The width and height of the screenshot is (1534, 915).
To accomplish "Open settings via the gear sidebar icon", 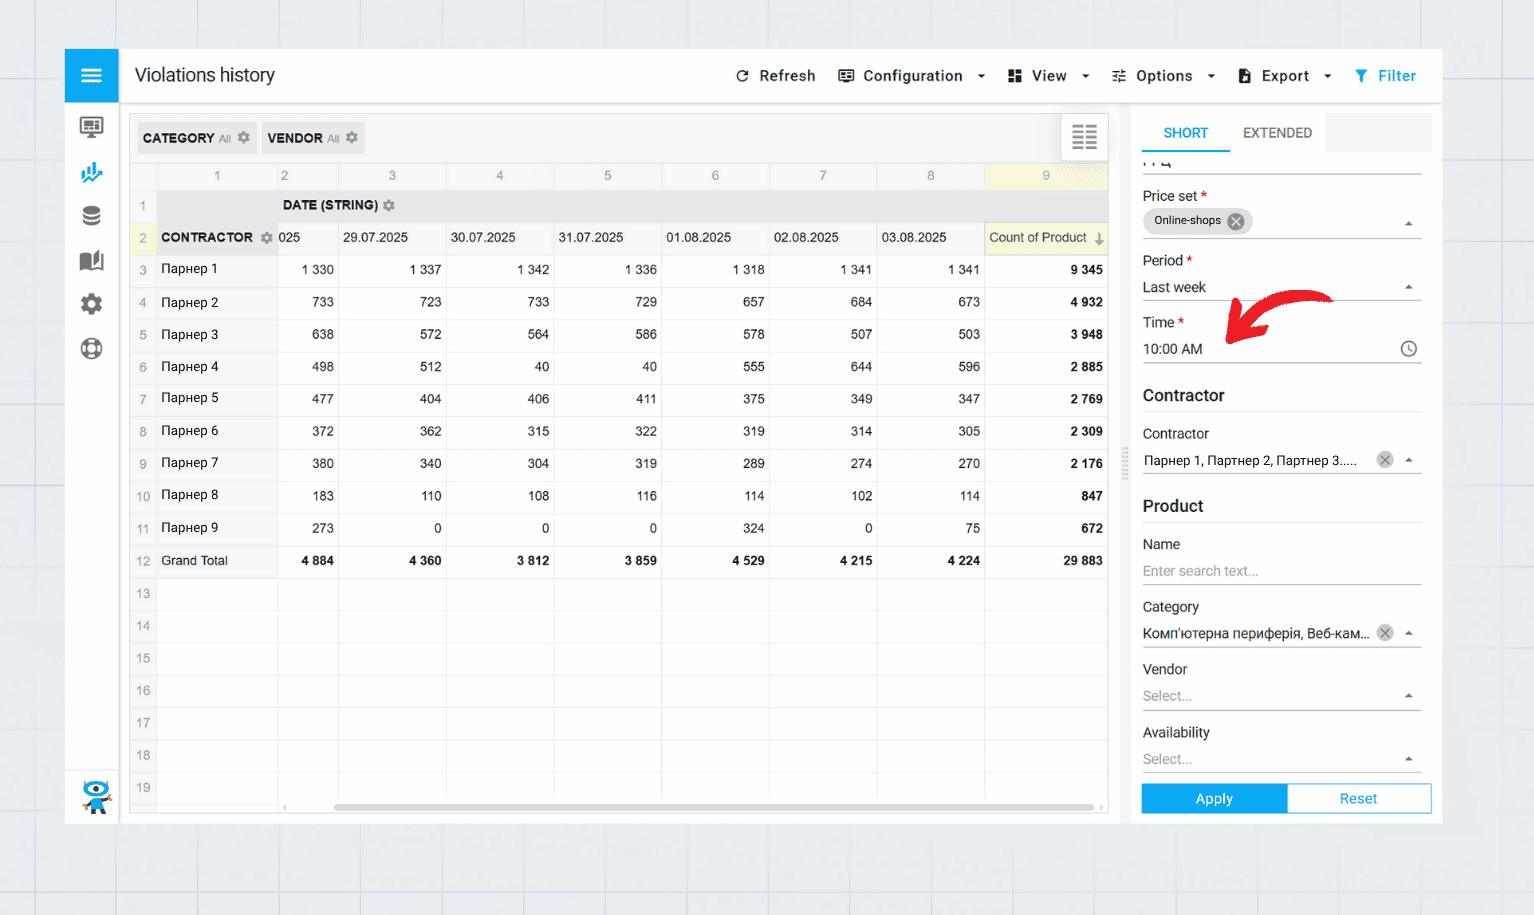I will pos(91,304).
